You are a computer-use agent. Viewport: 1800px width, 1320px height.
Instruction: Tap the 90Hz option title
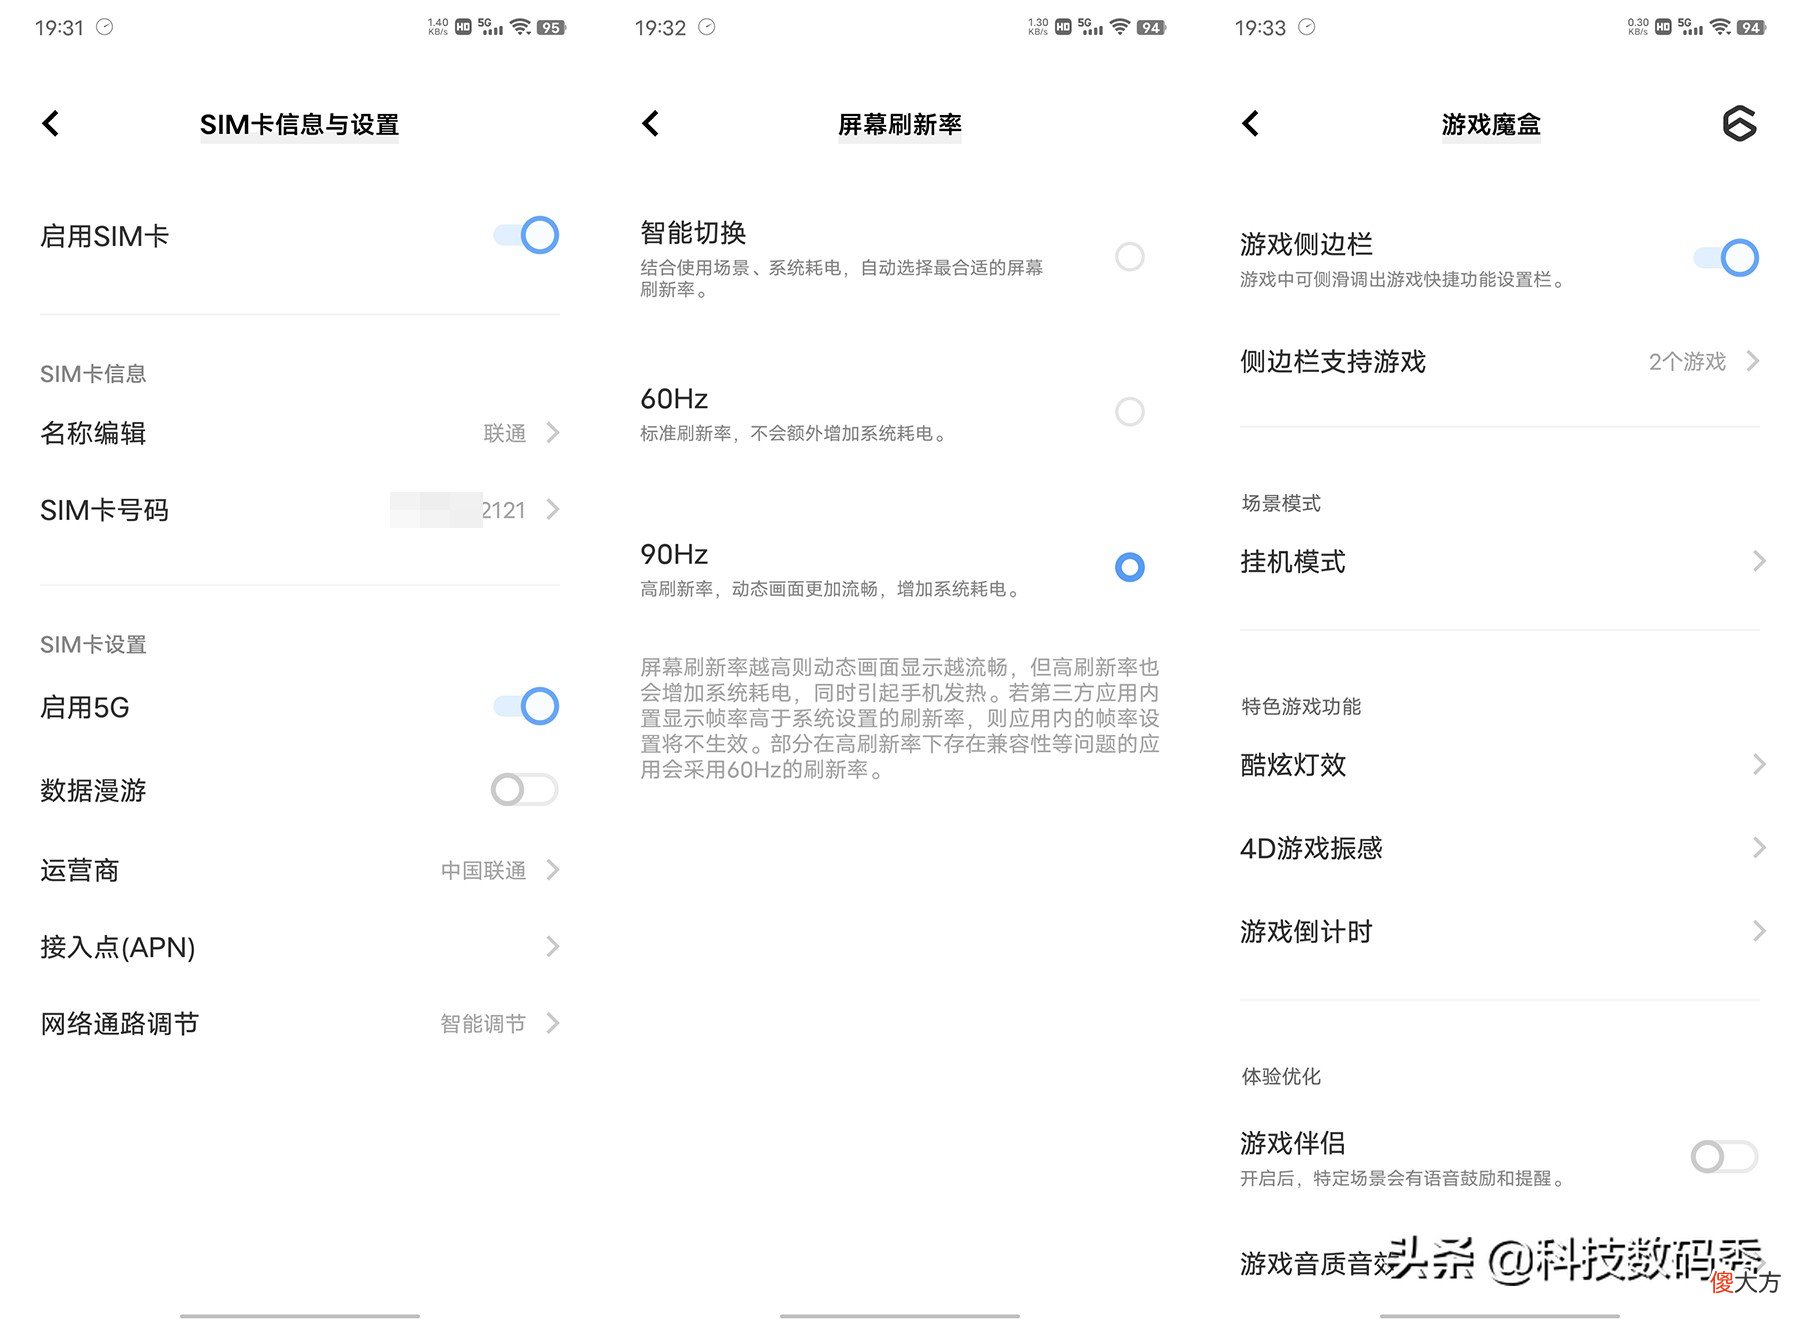[x=674, y=554]
